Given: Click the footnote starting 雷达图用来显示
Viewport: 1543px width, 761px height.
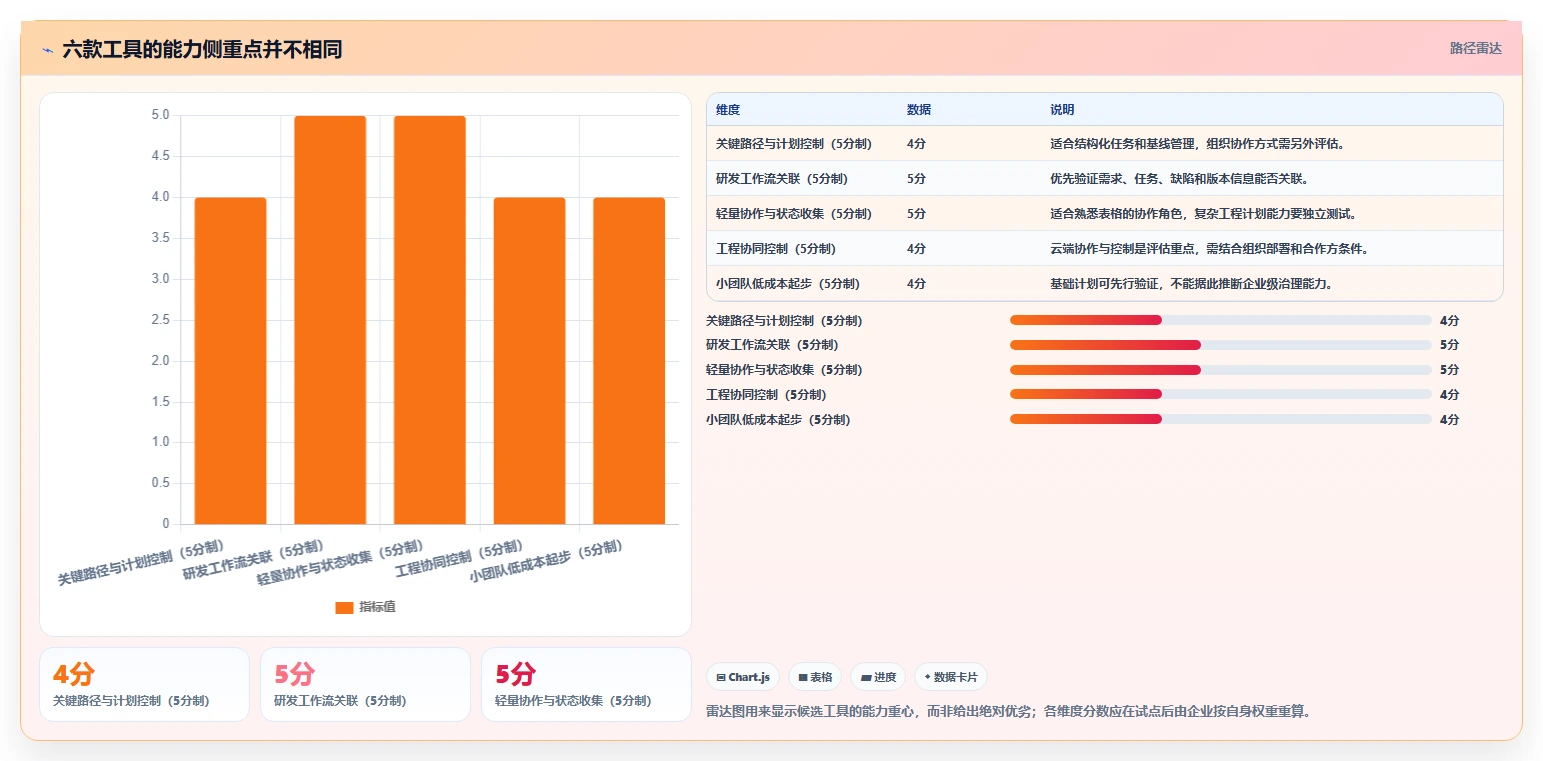Looking at the screenshot, I should click(1008, 712).
